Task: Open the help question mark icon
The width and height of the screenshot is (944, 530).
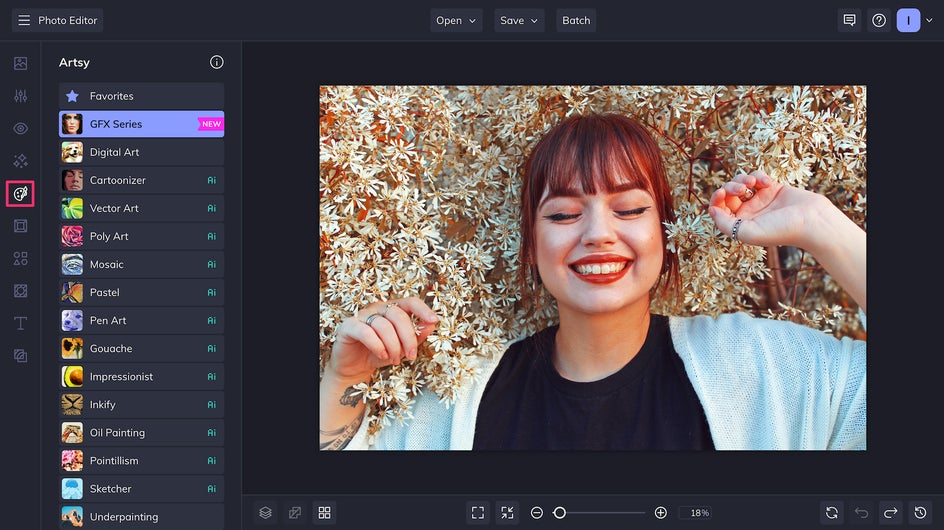Action: [x=879, y=20]
